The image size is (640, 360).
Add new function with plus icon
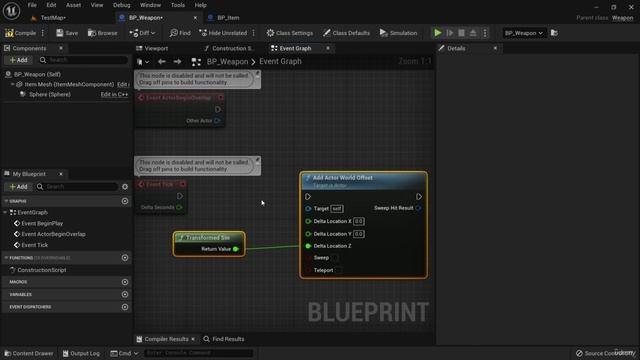tap(125, 258)
